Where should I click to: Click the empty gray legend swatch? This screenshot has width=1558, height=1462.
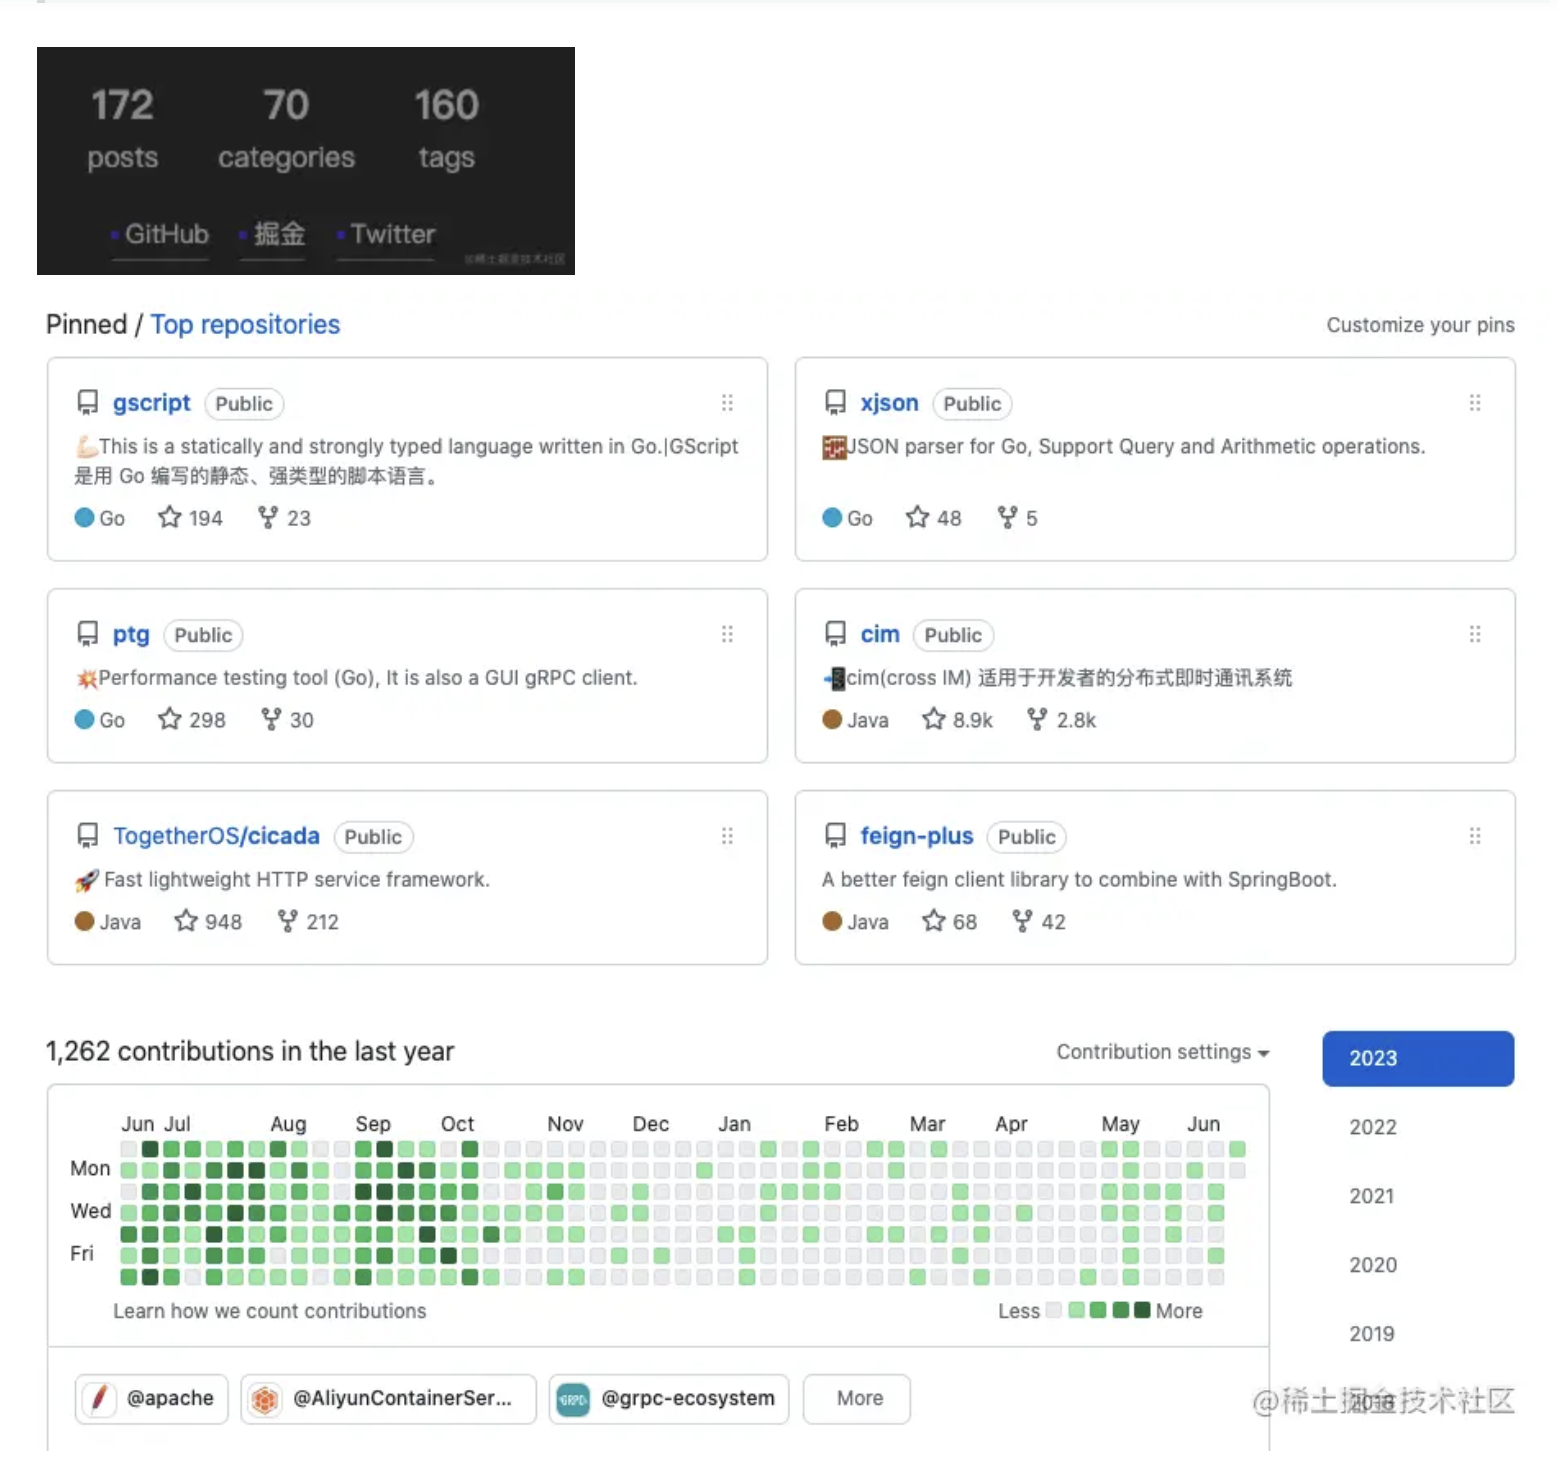[x=1054, y=1310]
